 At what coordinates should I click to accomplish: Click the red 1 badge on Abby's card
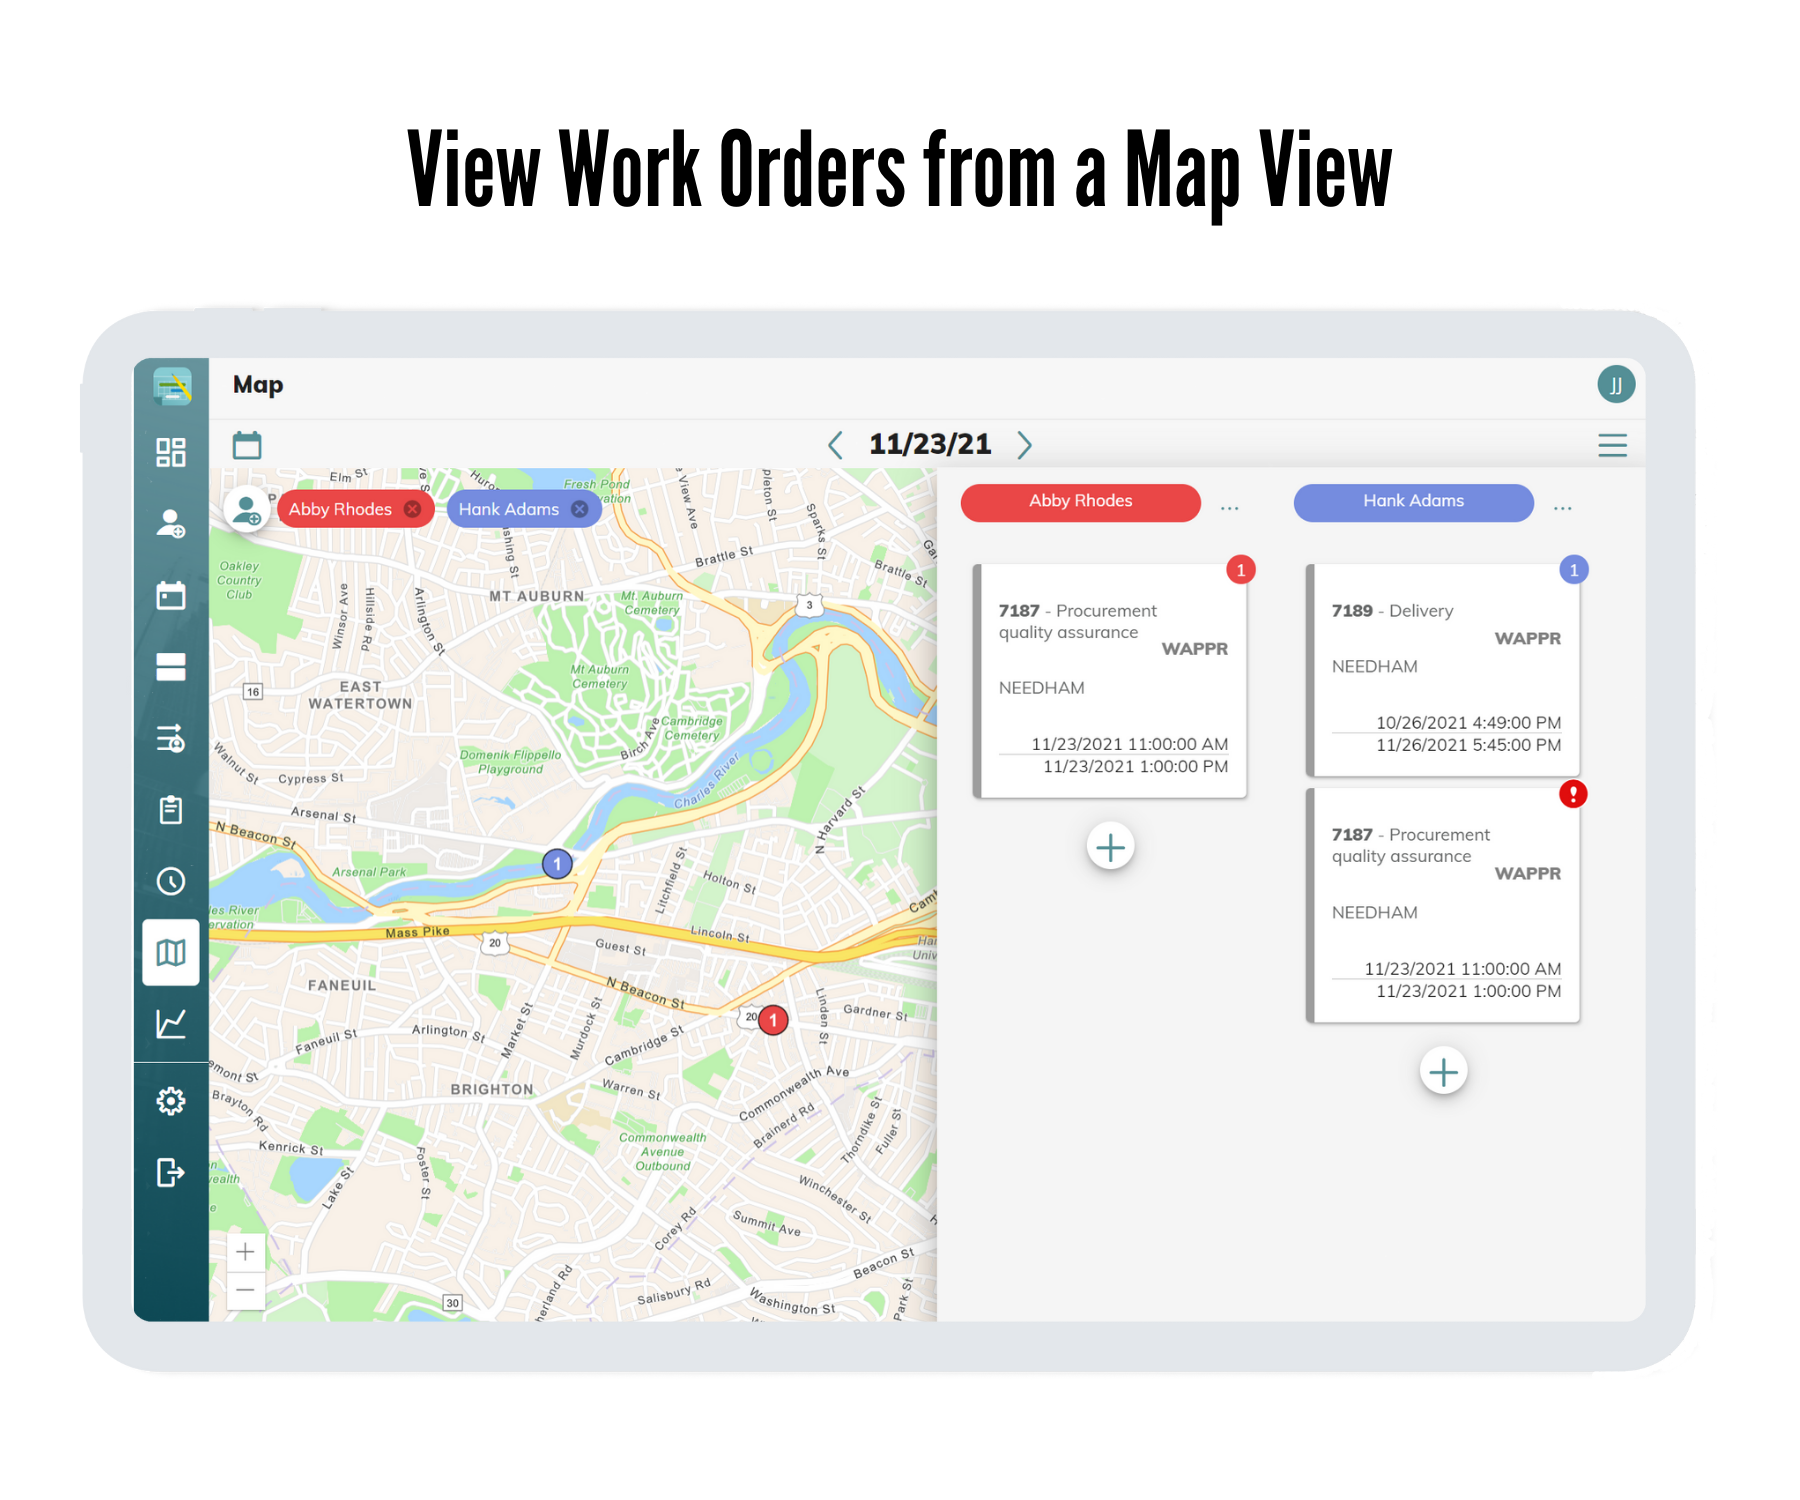point(1241,570)
